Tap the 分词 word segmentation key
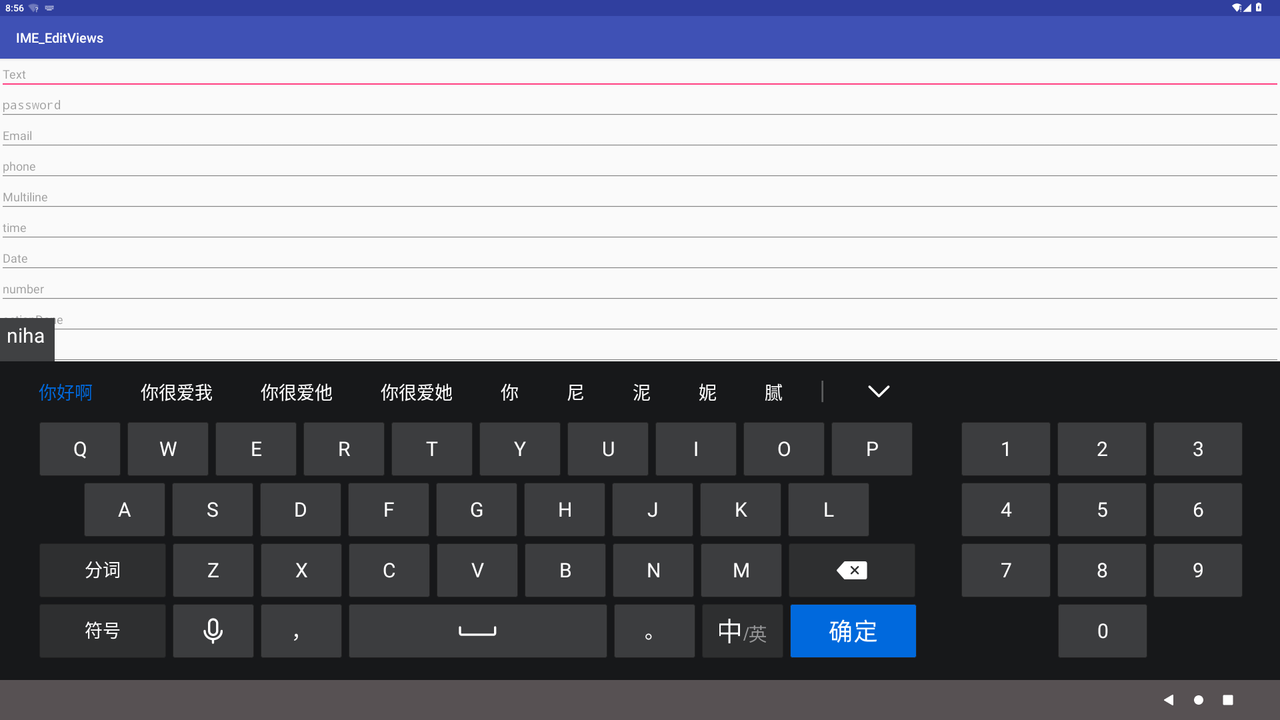 point(102,570)
